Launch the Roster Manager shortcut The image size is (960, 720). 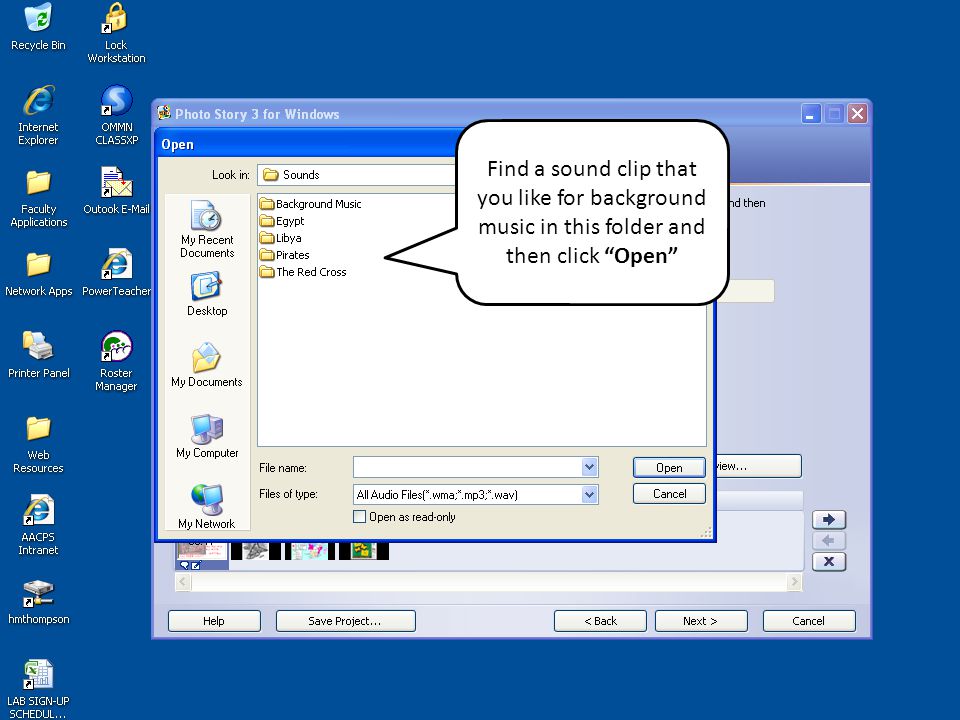click(116, 361)
